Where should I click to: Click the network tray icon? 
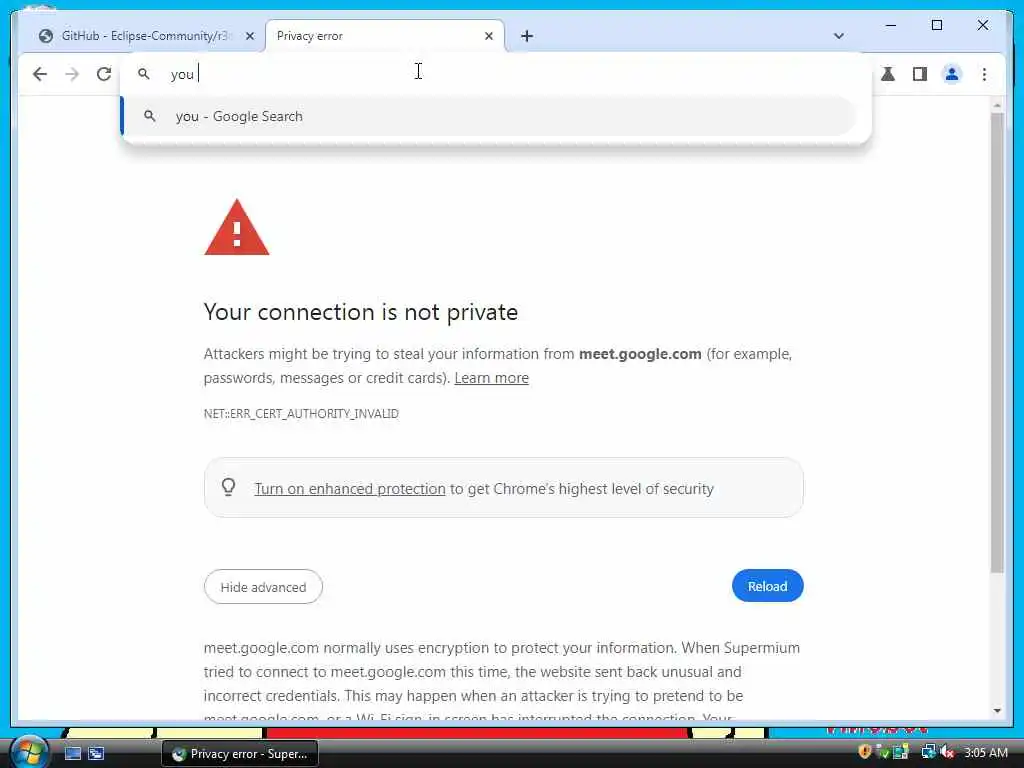928,752
